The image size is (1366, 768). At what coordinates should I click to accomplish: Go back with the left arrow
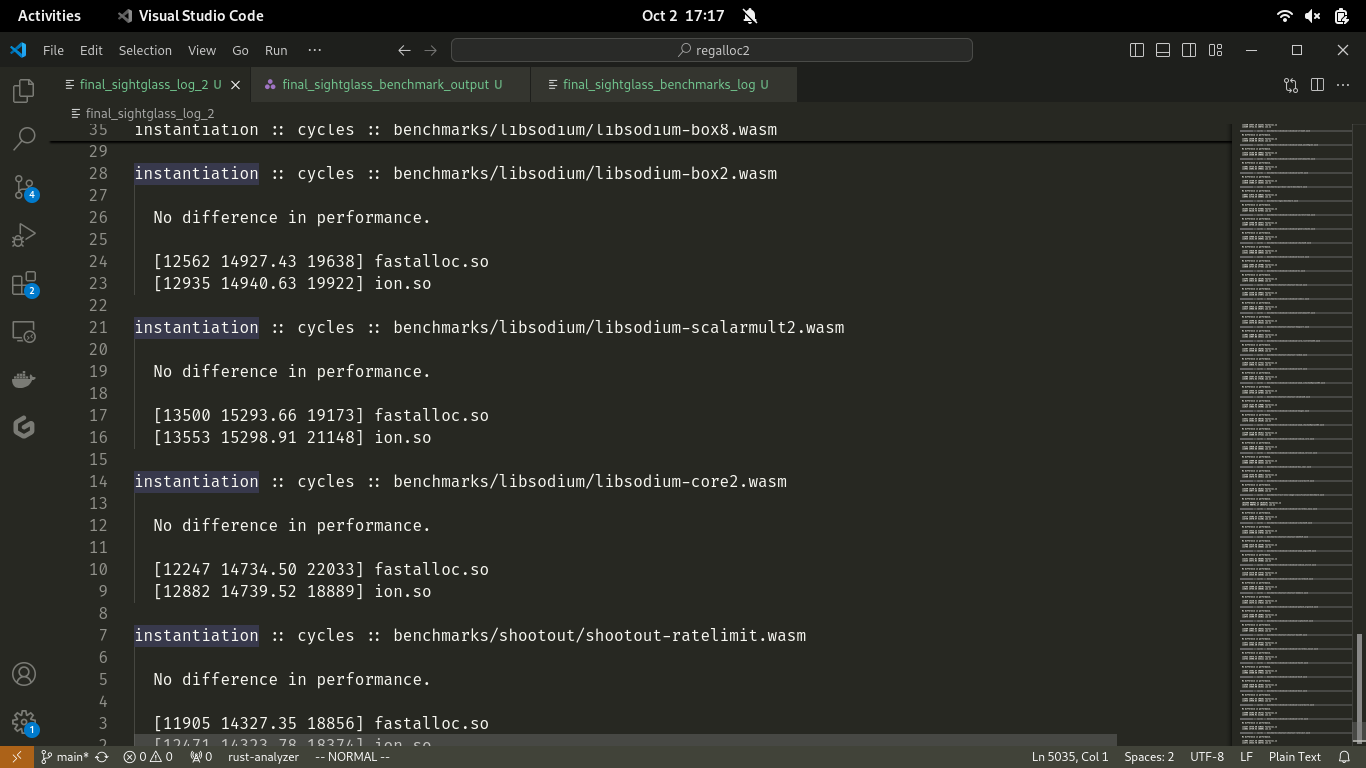point(404,50)
